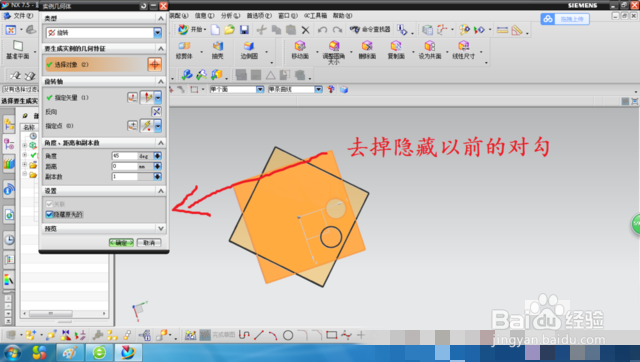Click the 选择对象 crosshair selection icon
The image size is (640, 362).
(154, 64)
